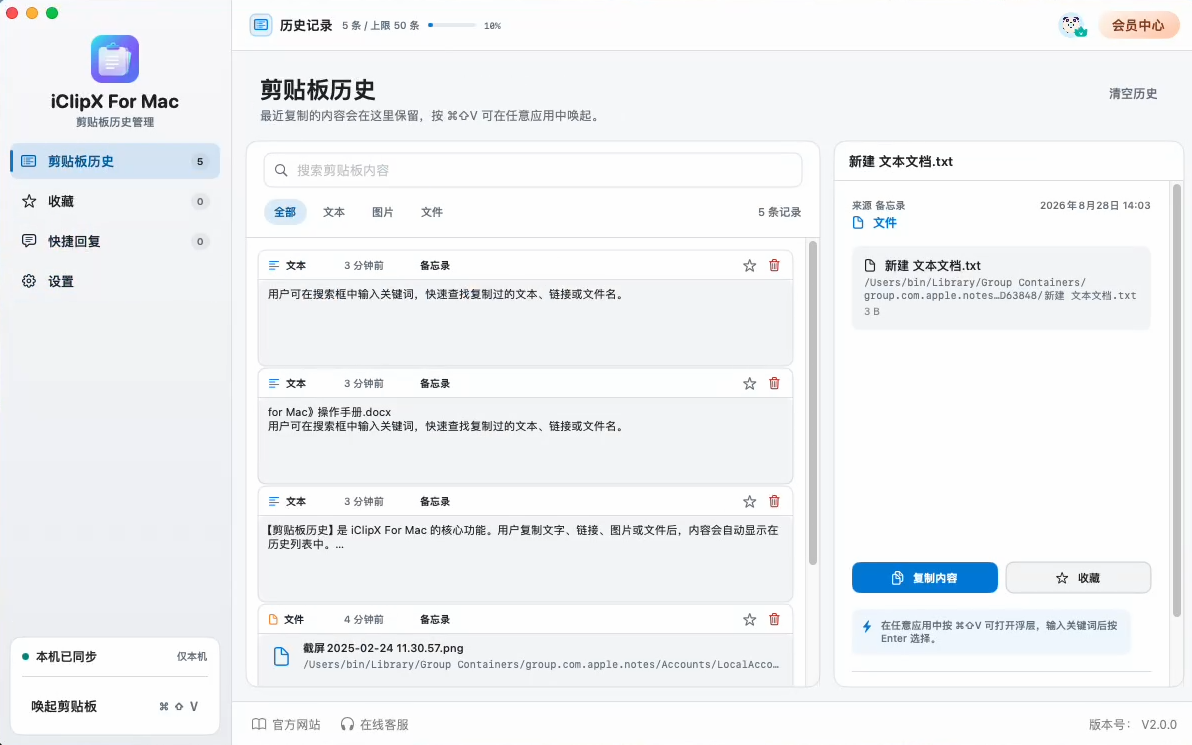Click the star icon beside 收藏 sidebar item

[29, 201]
